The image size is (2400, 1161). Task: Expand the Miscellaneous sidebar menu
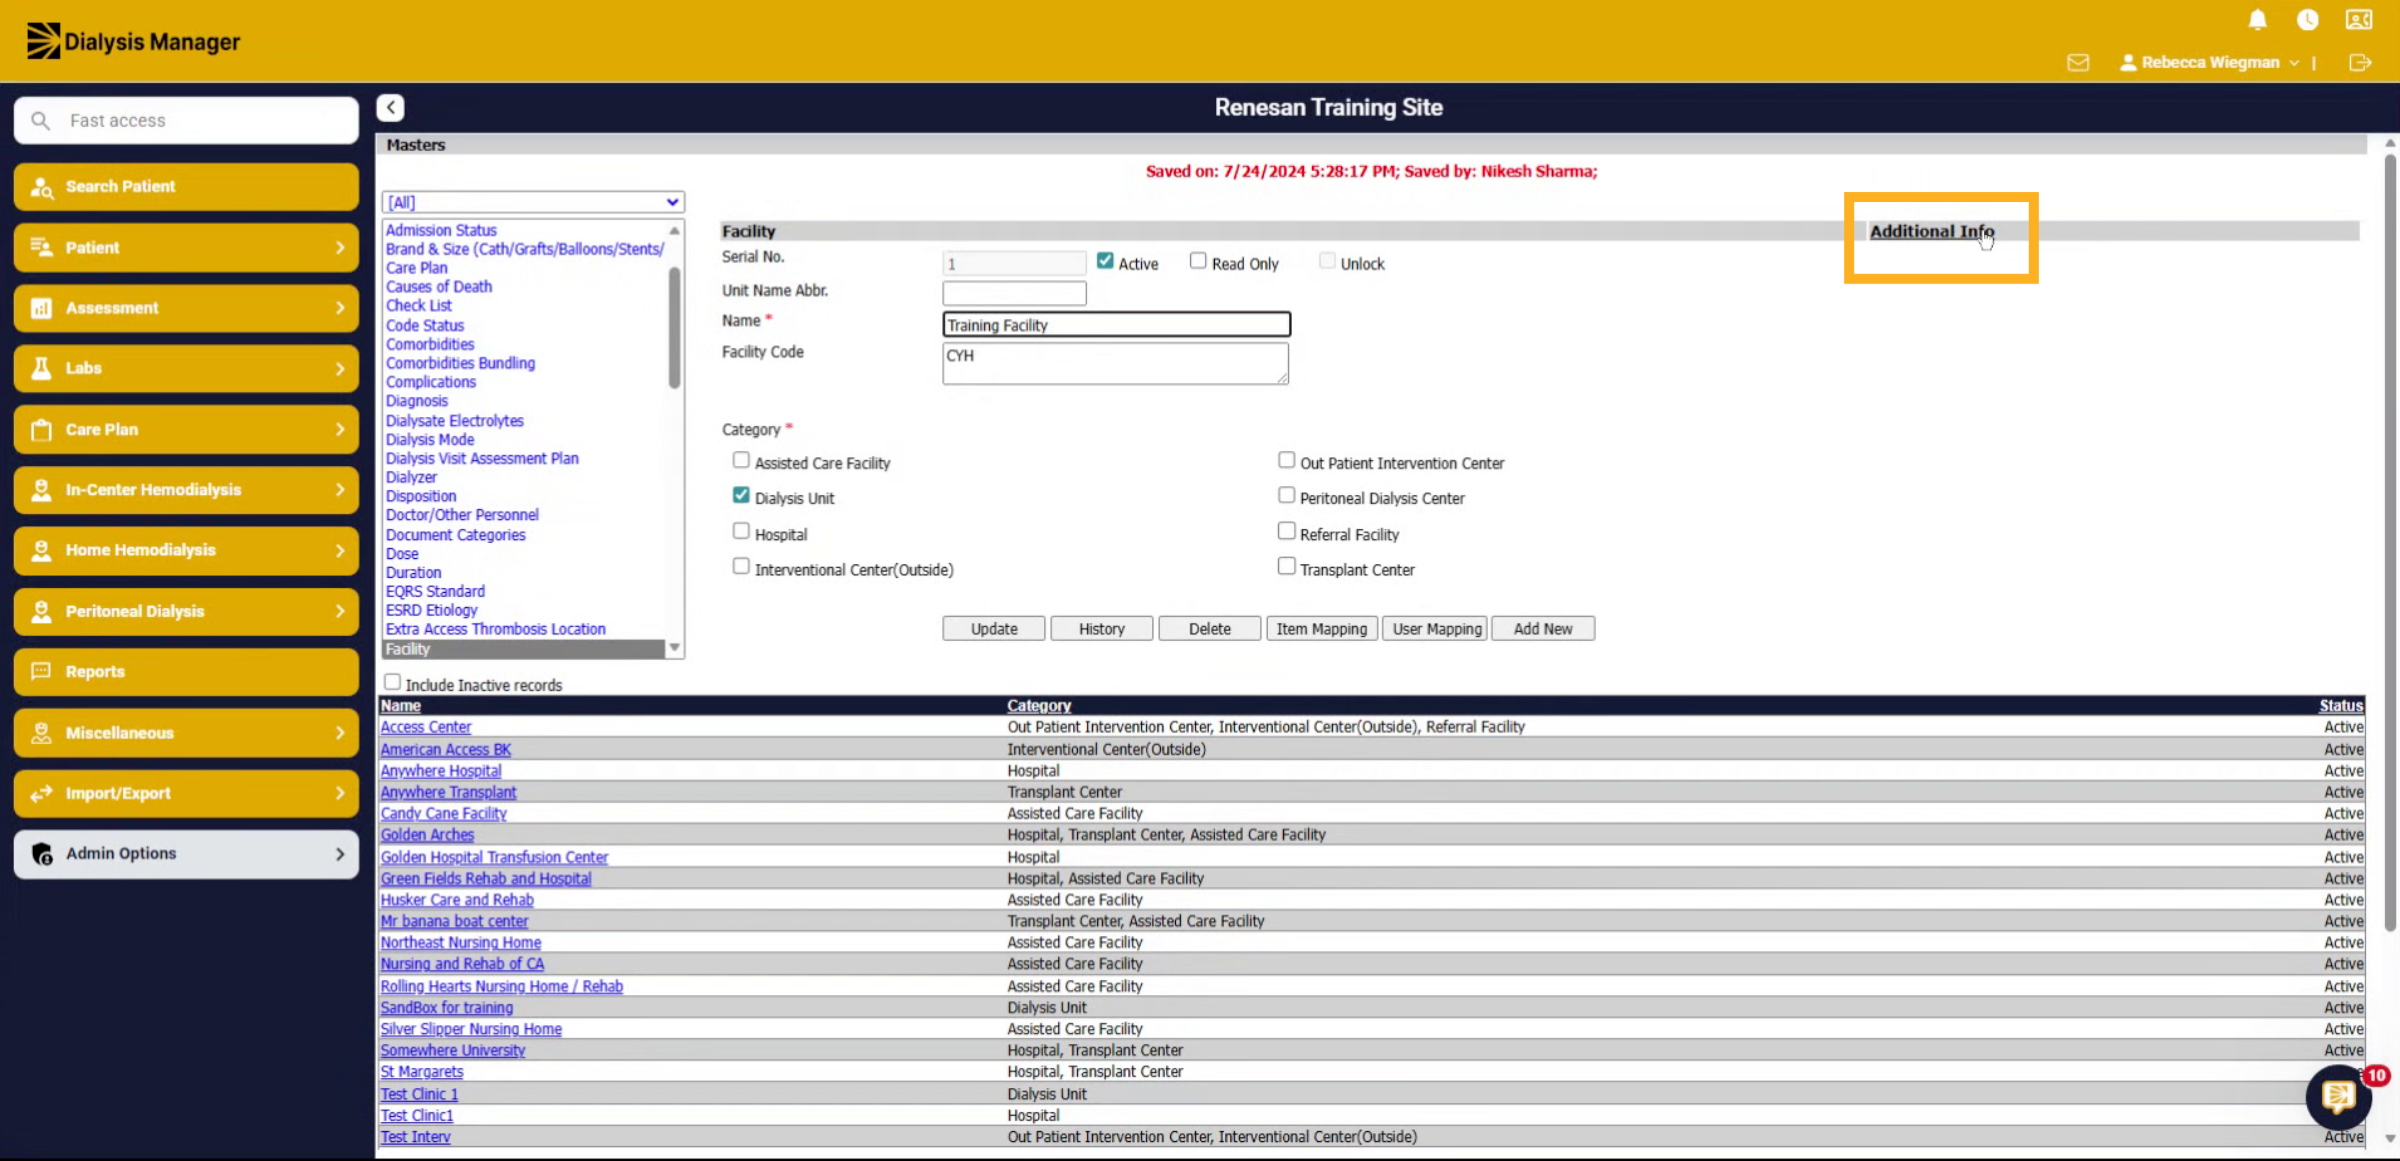186,733
